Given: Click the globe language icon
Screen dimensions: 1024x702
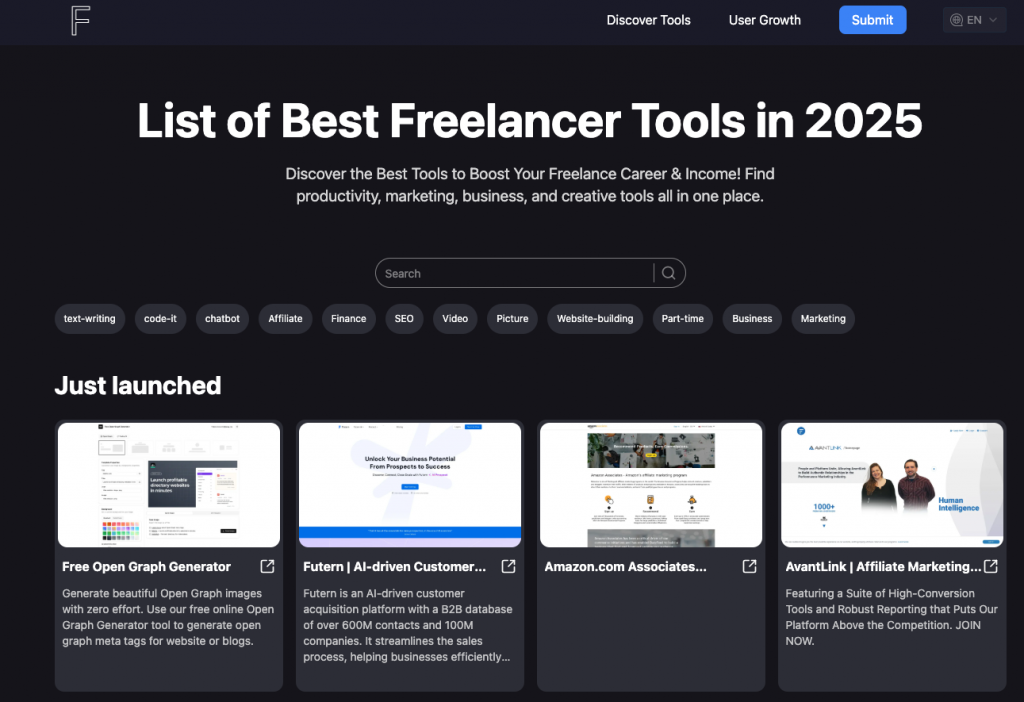Looking at the screenshot, I should (x=956, y=20).
